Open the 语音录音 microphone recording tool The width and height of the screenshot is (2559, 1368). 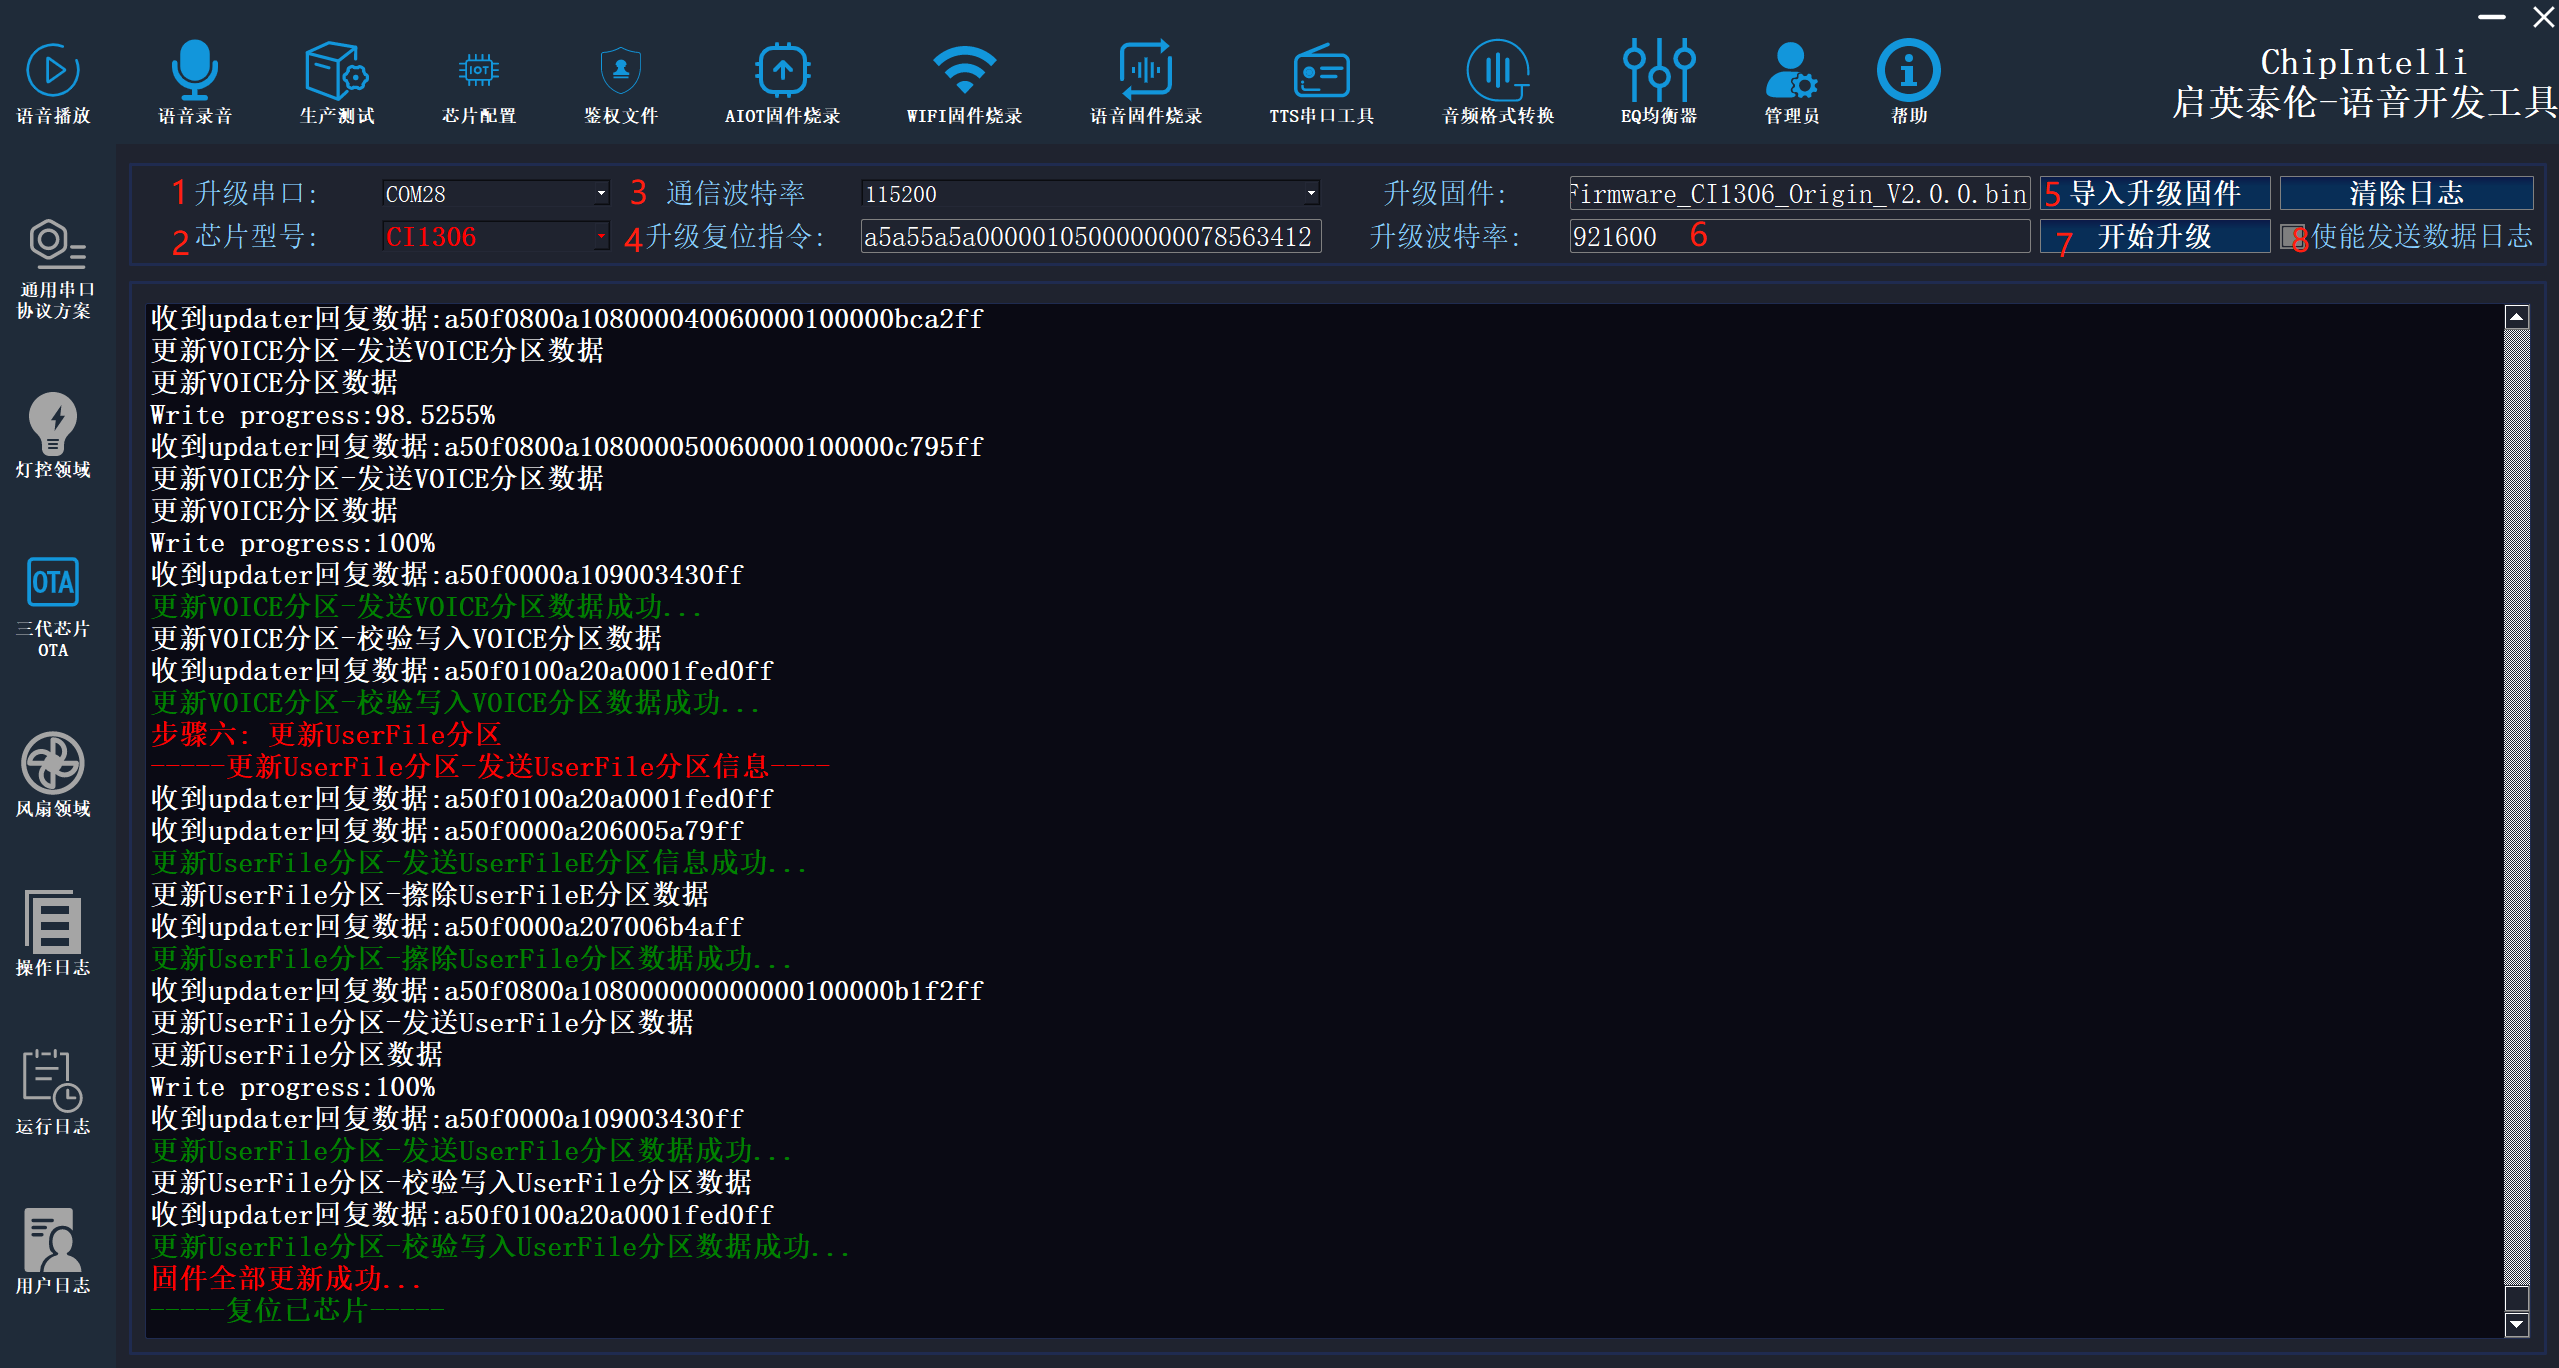pos(195,82)
